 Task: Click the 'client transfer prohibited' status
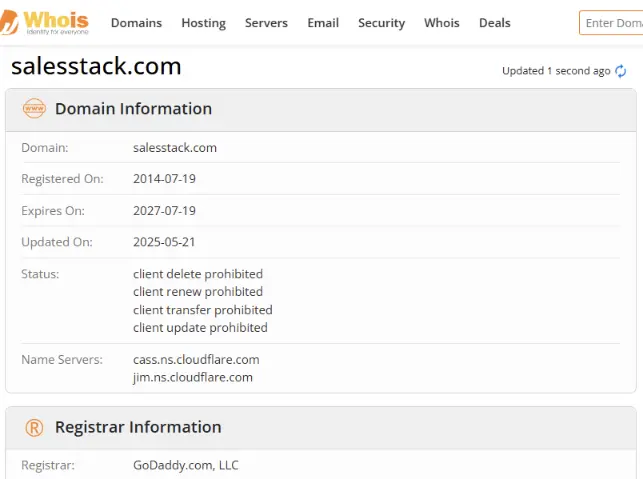click(x=203, y=310)
